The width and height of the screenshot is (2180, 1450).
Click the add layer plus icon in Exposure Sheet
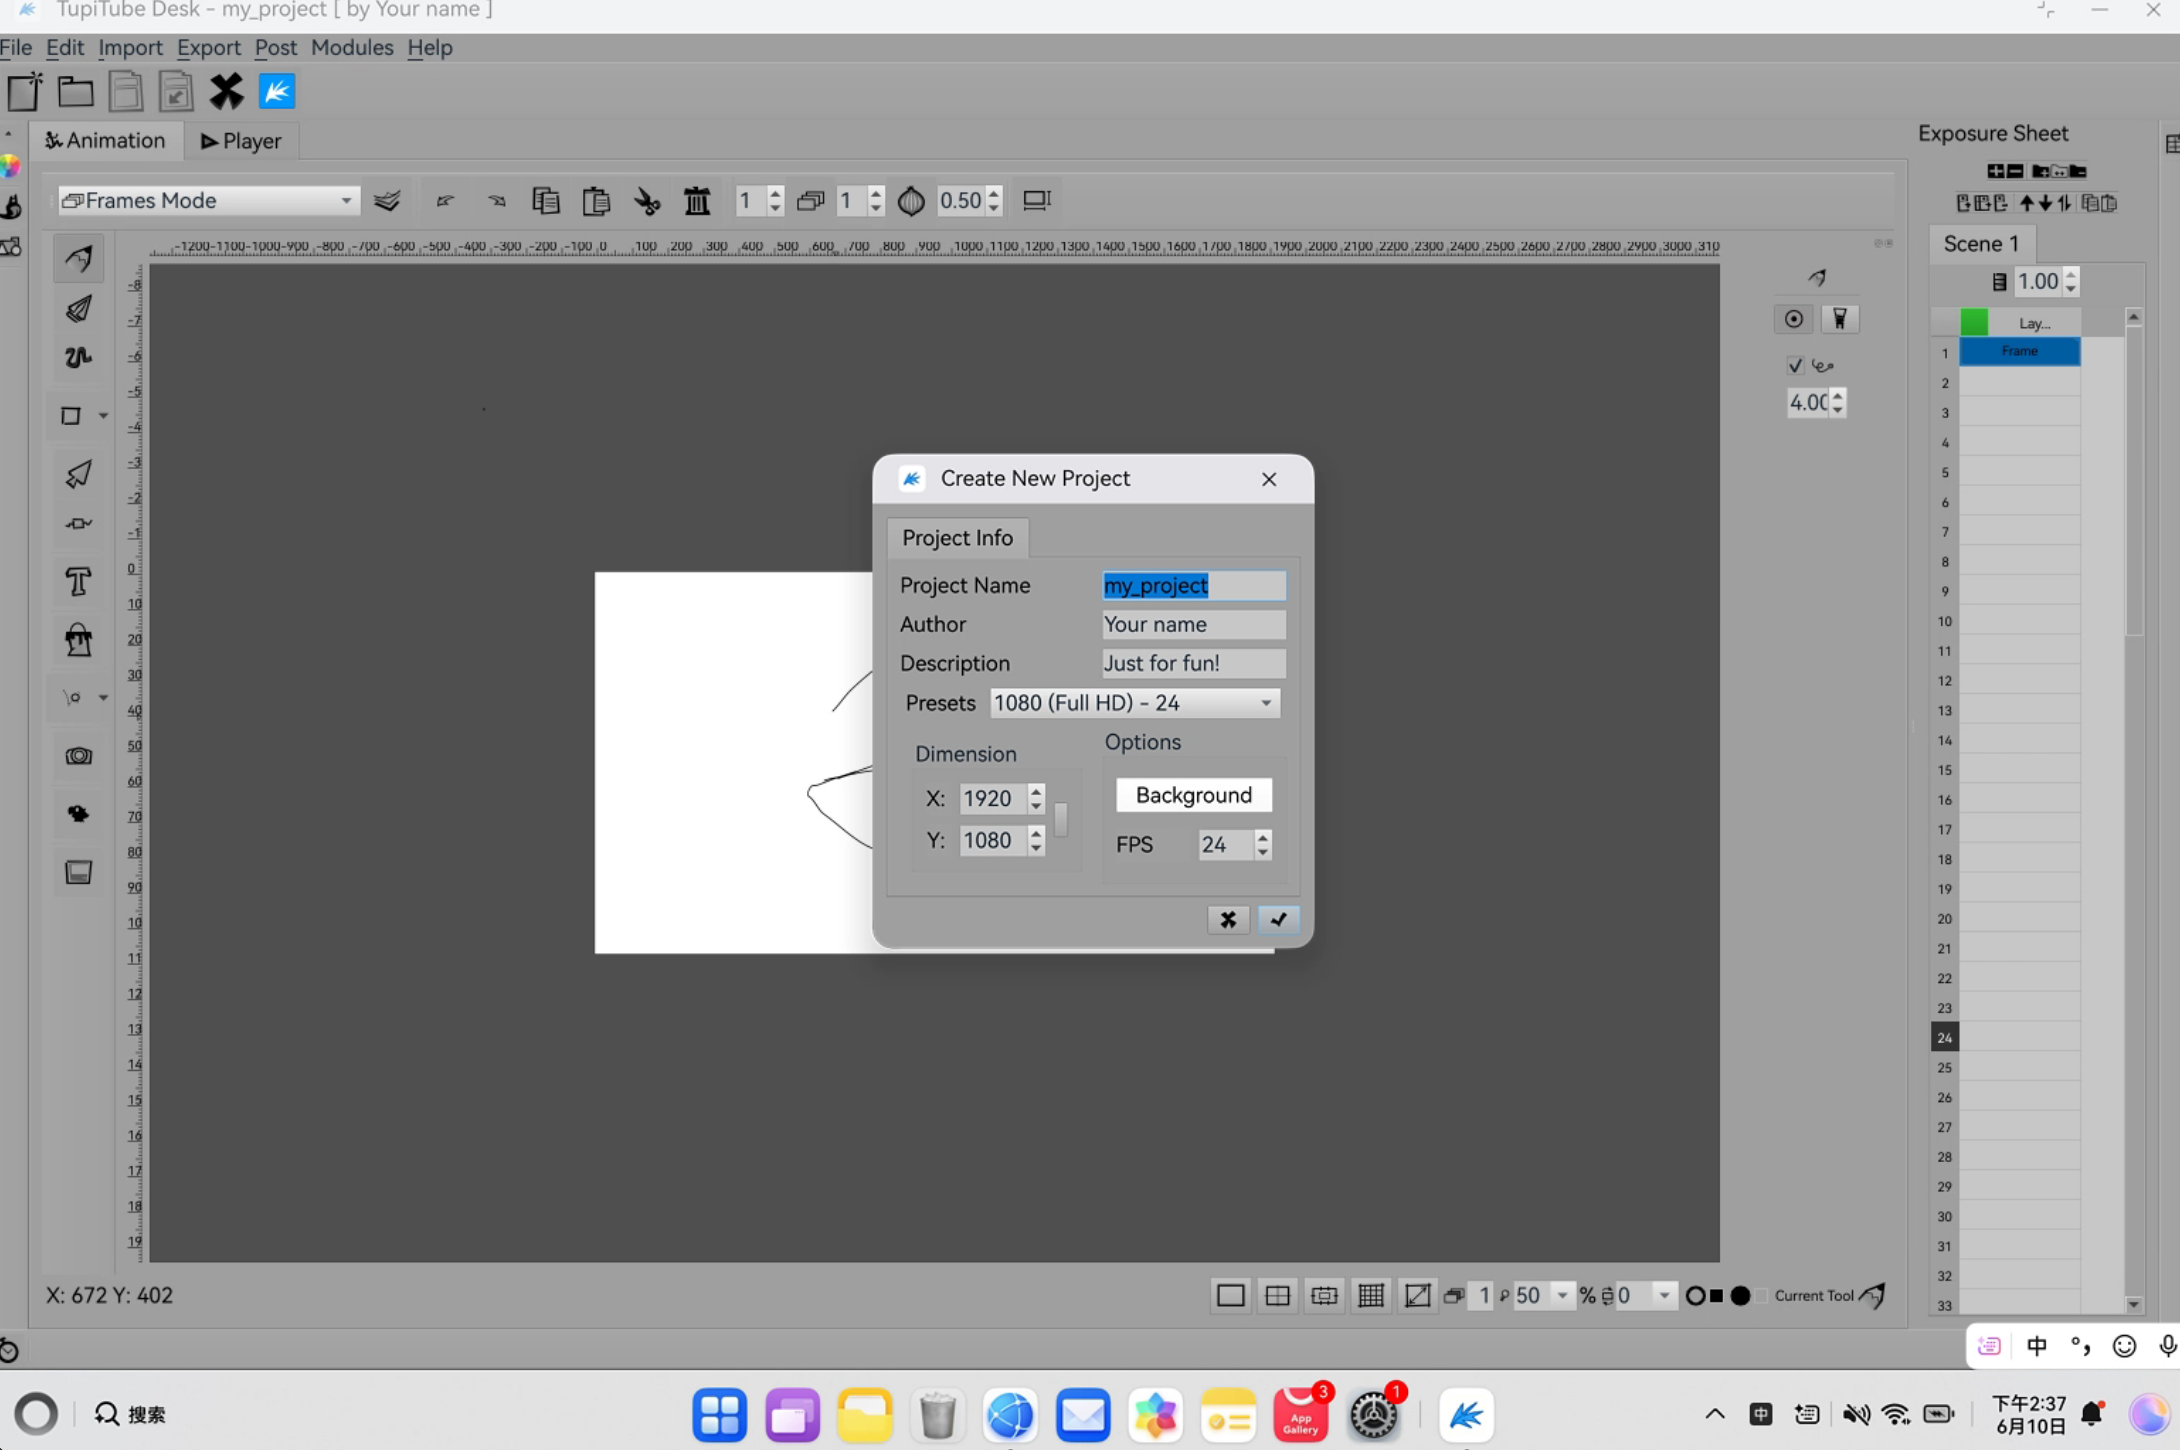point(1995,171)
